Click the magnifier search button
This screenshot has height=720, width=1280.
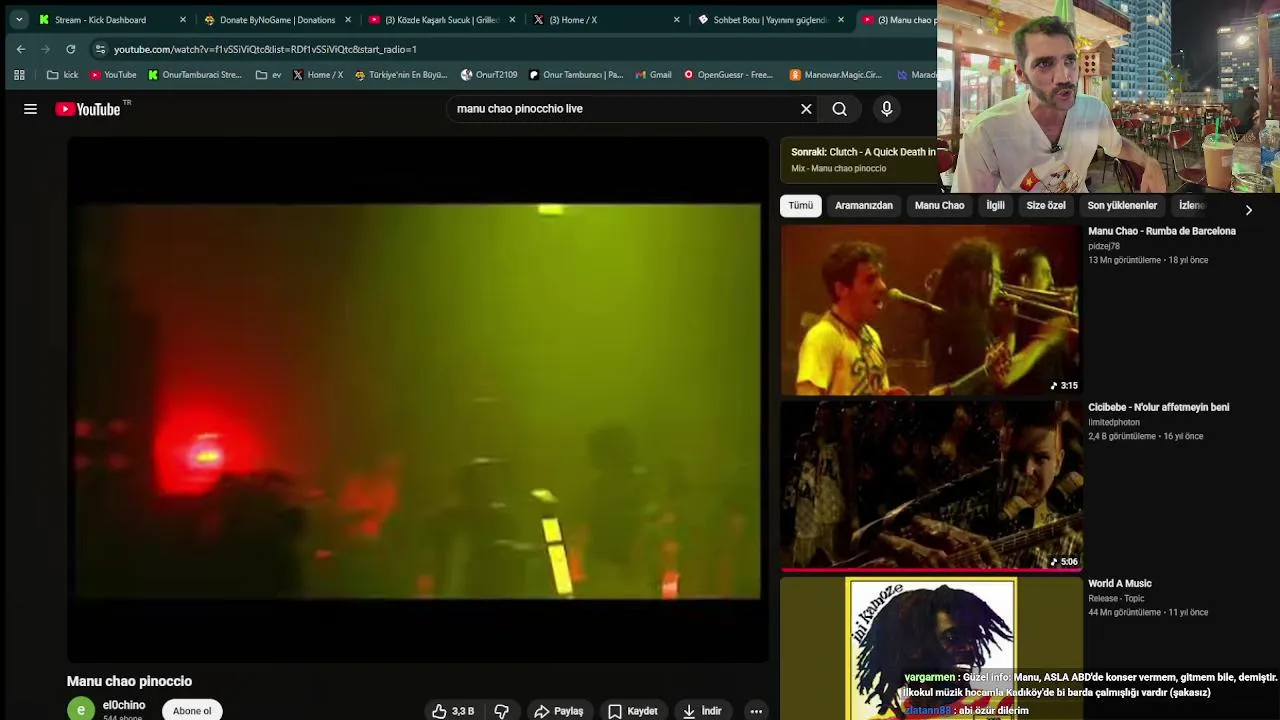[840, 109]
